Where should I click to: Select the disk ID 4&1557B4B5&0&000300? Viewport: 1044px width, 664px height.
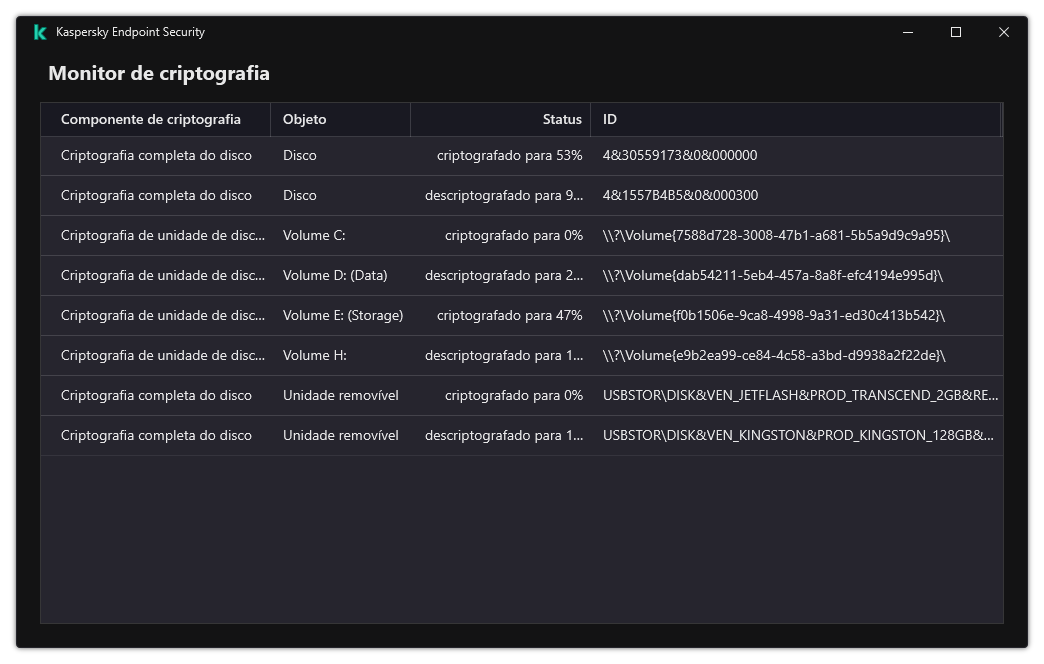pos(680,195)
